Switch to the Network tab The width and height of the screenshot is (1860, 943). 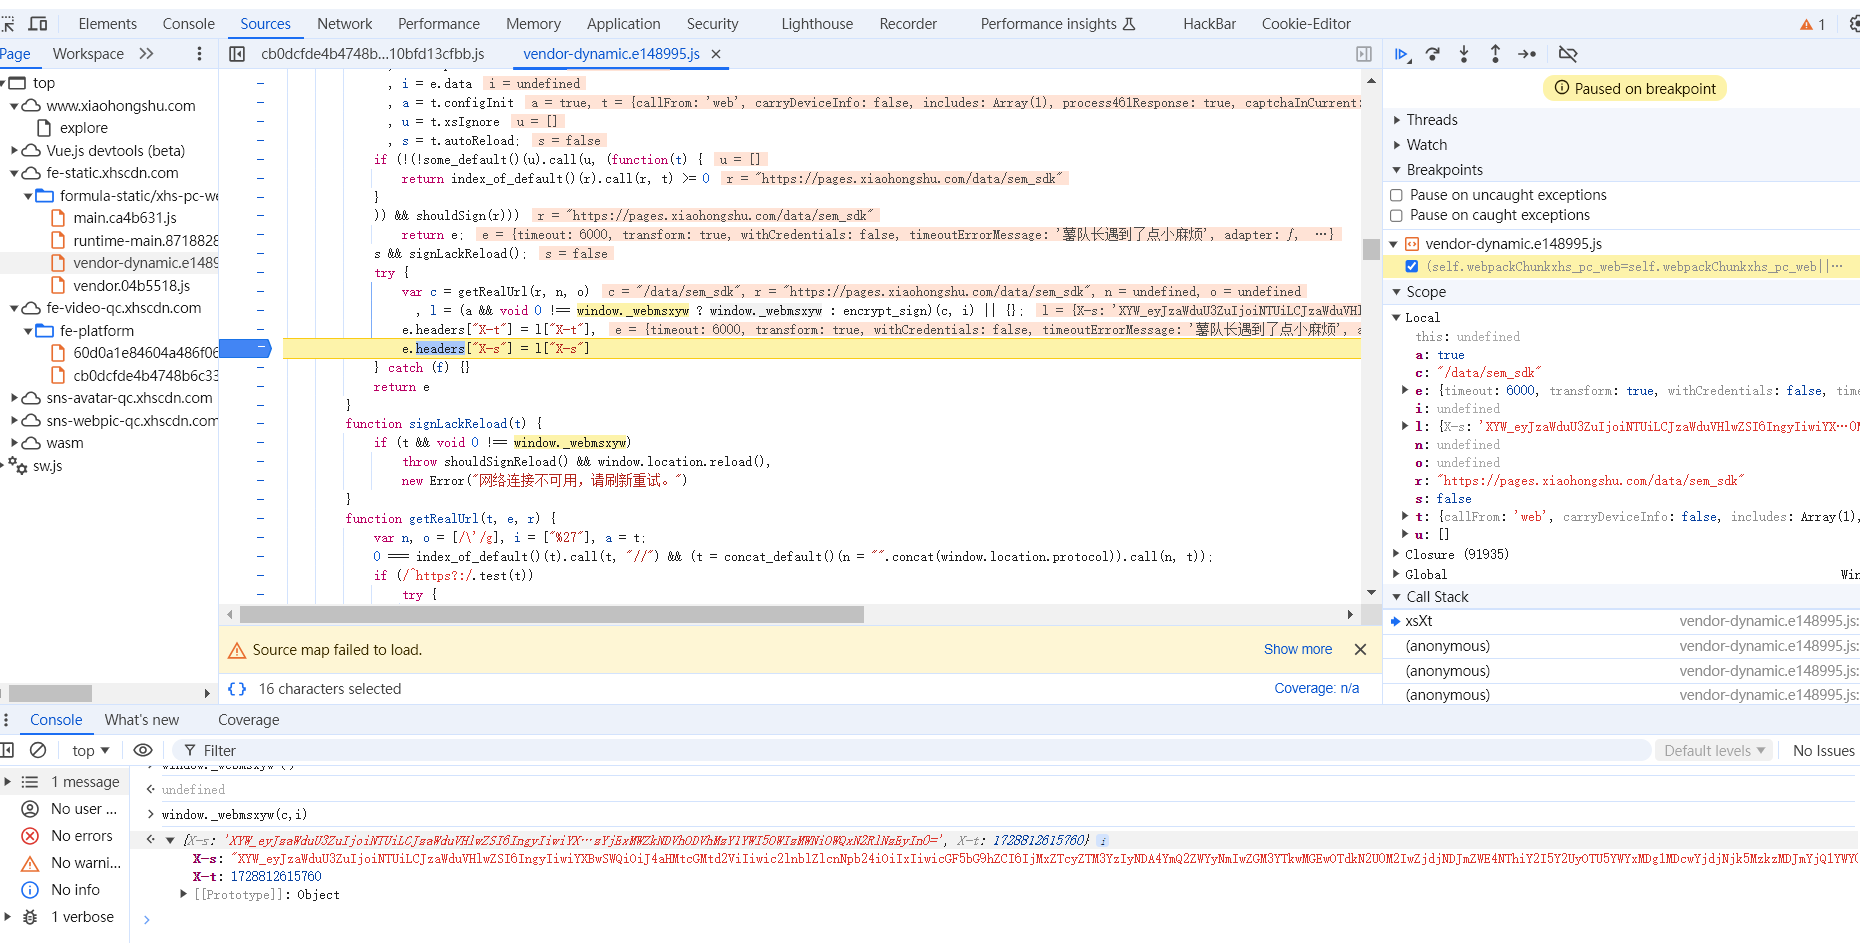point(344,24)
